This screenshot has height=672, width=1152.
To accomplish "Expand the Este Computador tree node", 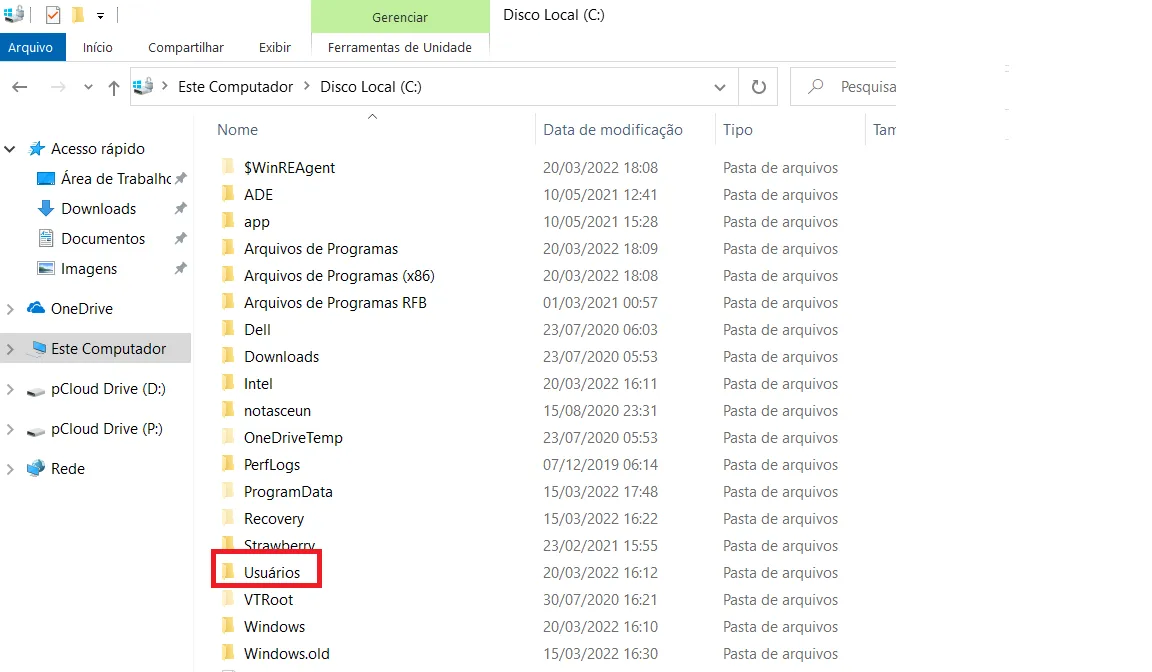I will click(10, 350).
